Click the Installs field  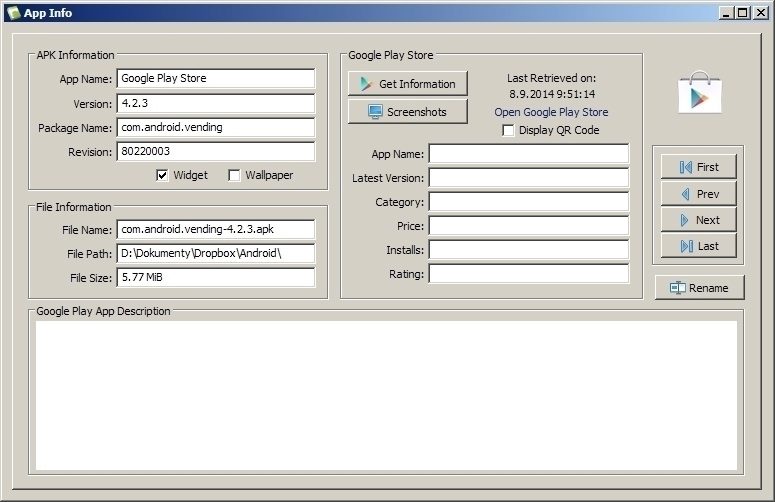tap(529, 250)
